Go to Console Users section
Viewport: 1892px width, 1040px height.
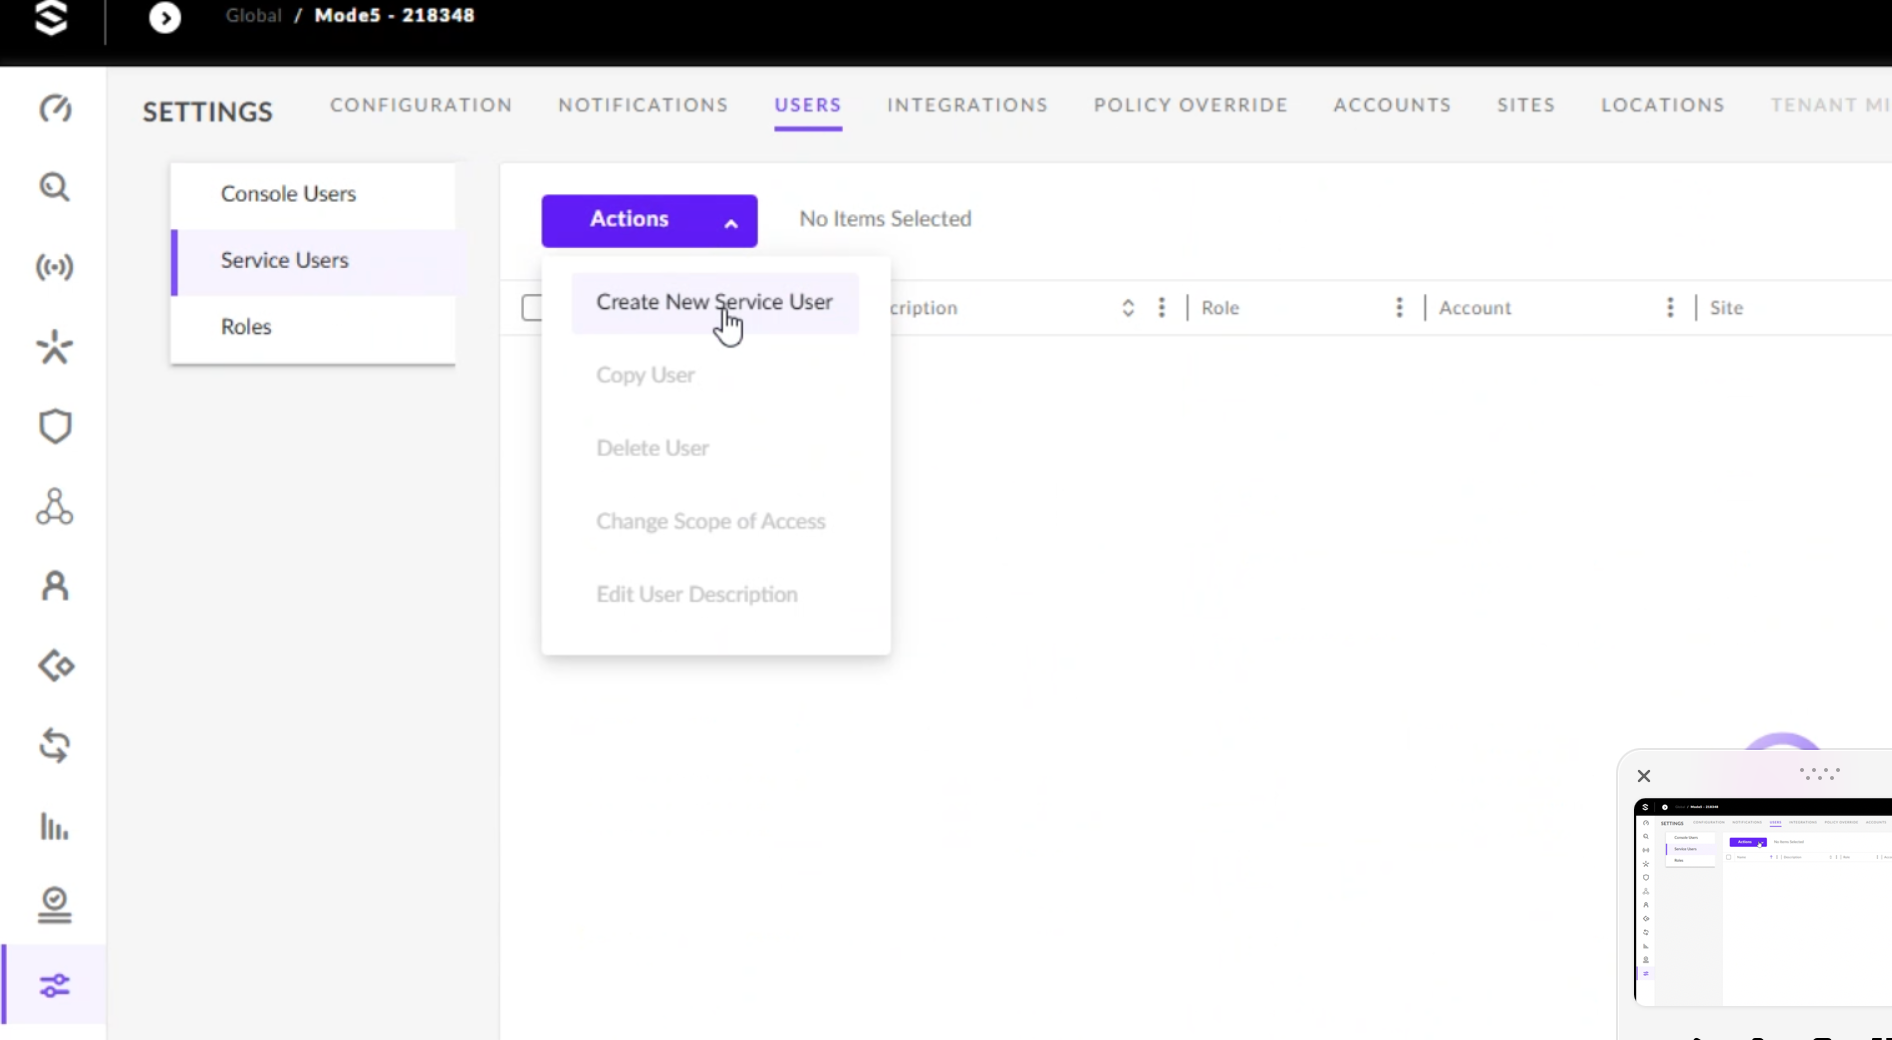pos(288,194)
